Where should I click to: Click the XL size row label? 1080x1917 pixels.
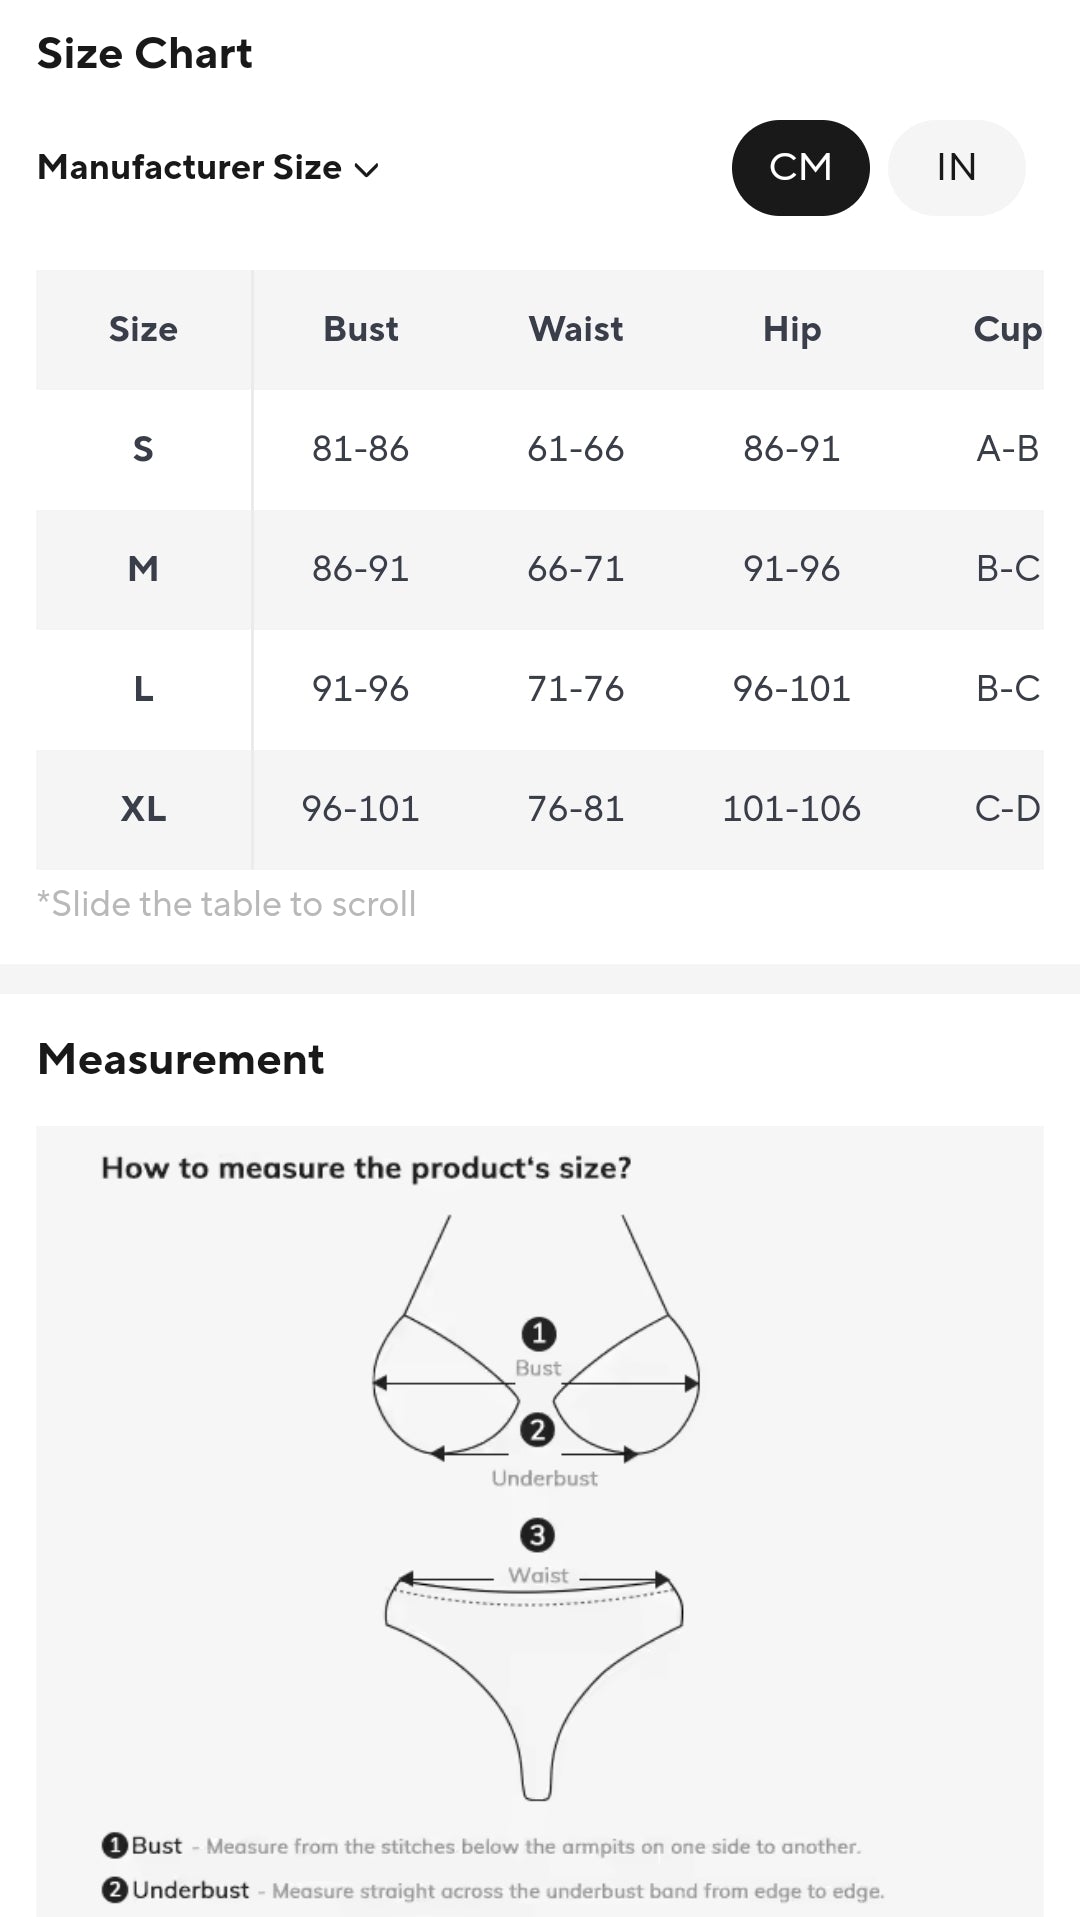coord(143,809)
